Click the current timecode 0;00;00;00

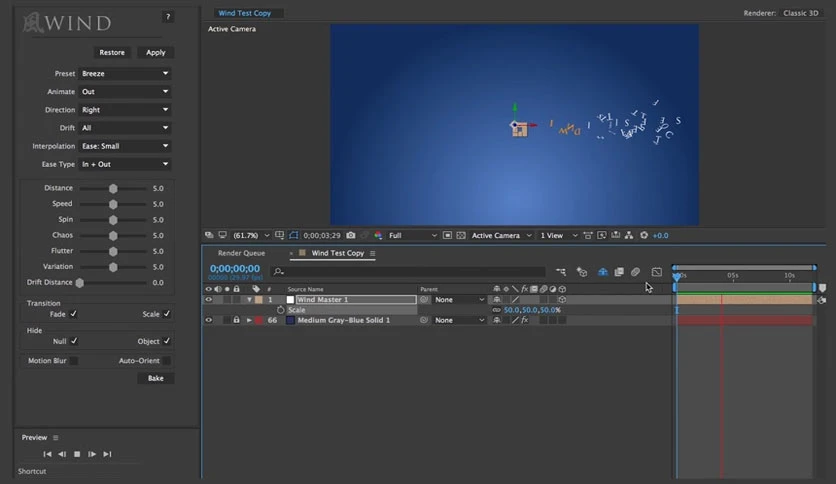pyautogui.click(x=235, y=269)
